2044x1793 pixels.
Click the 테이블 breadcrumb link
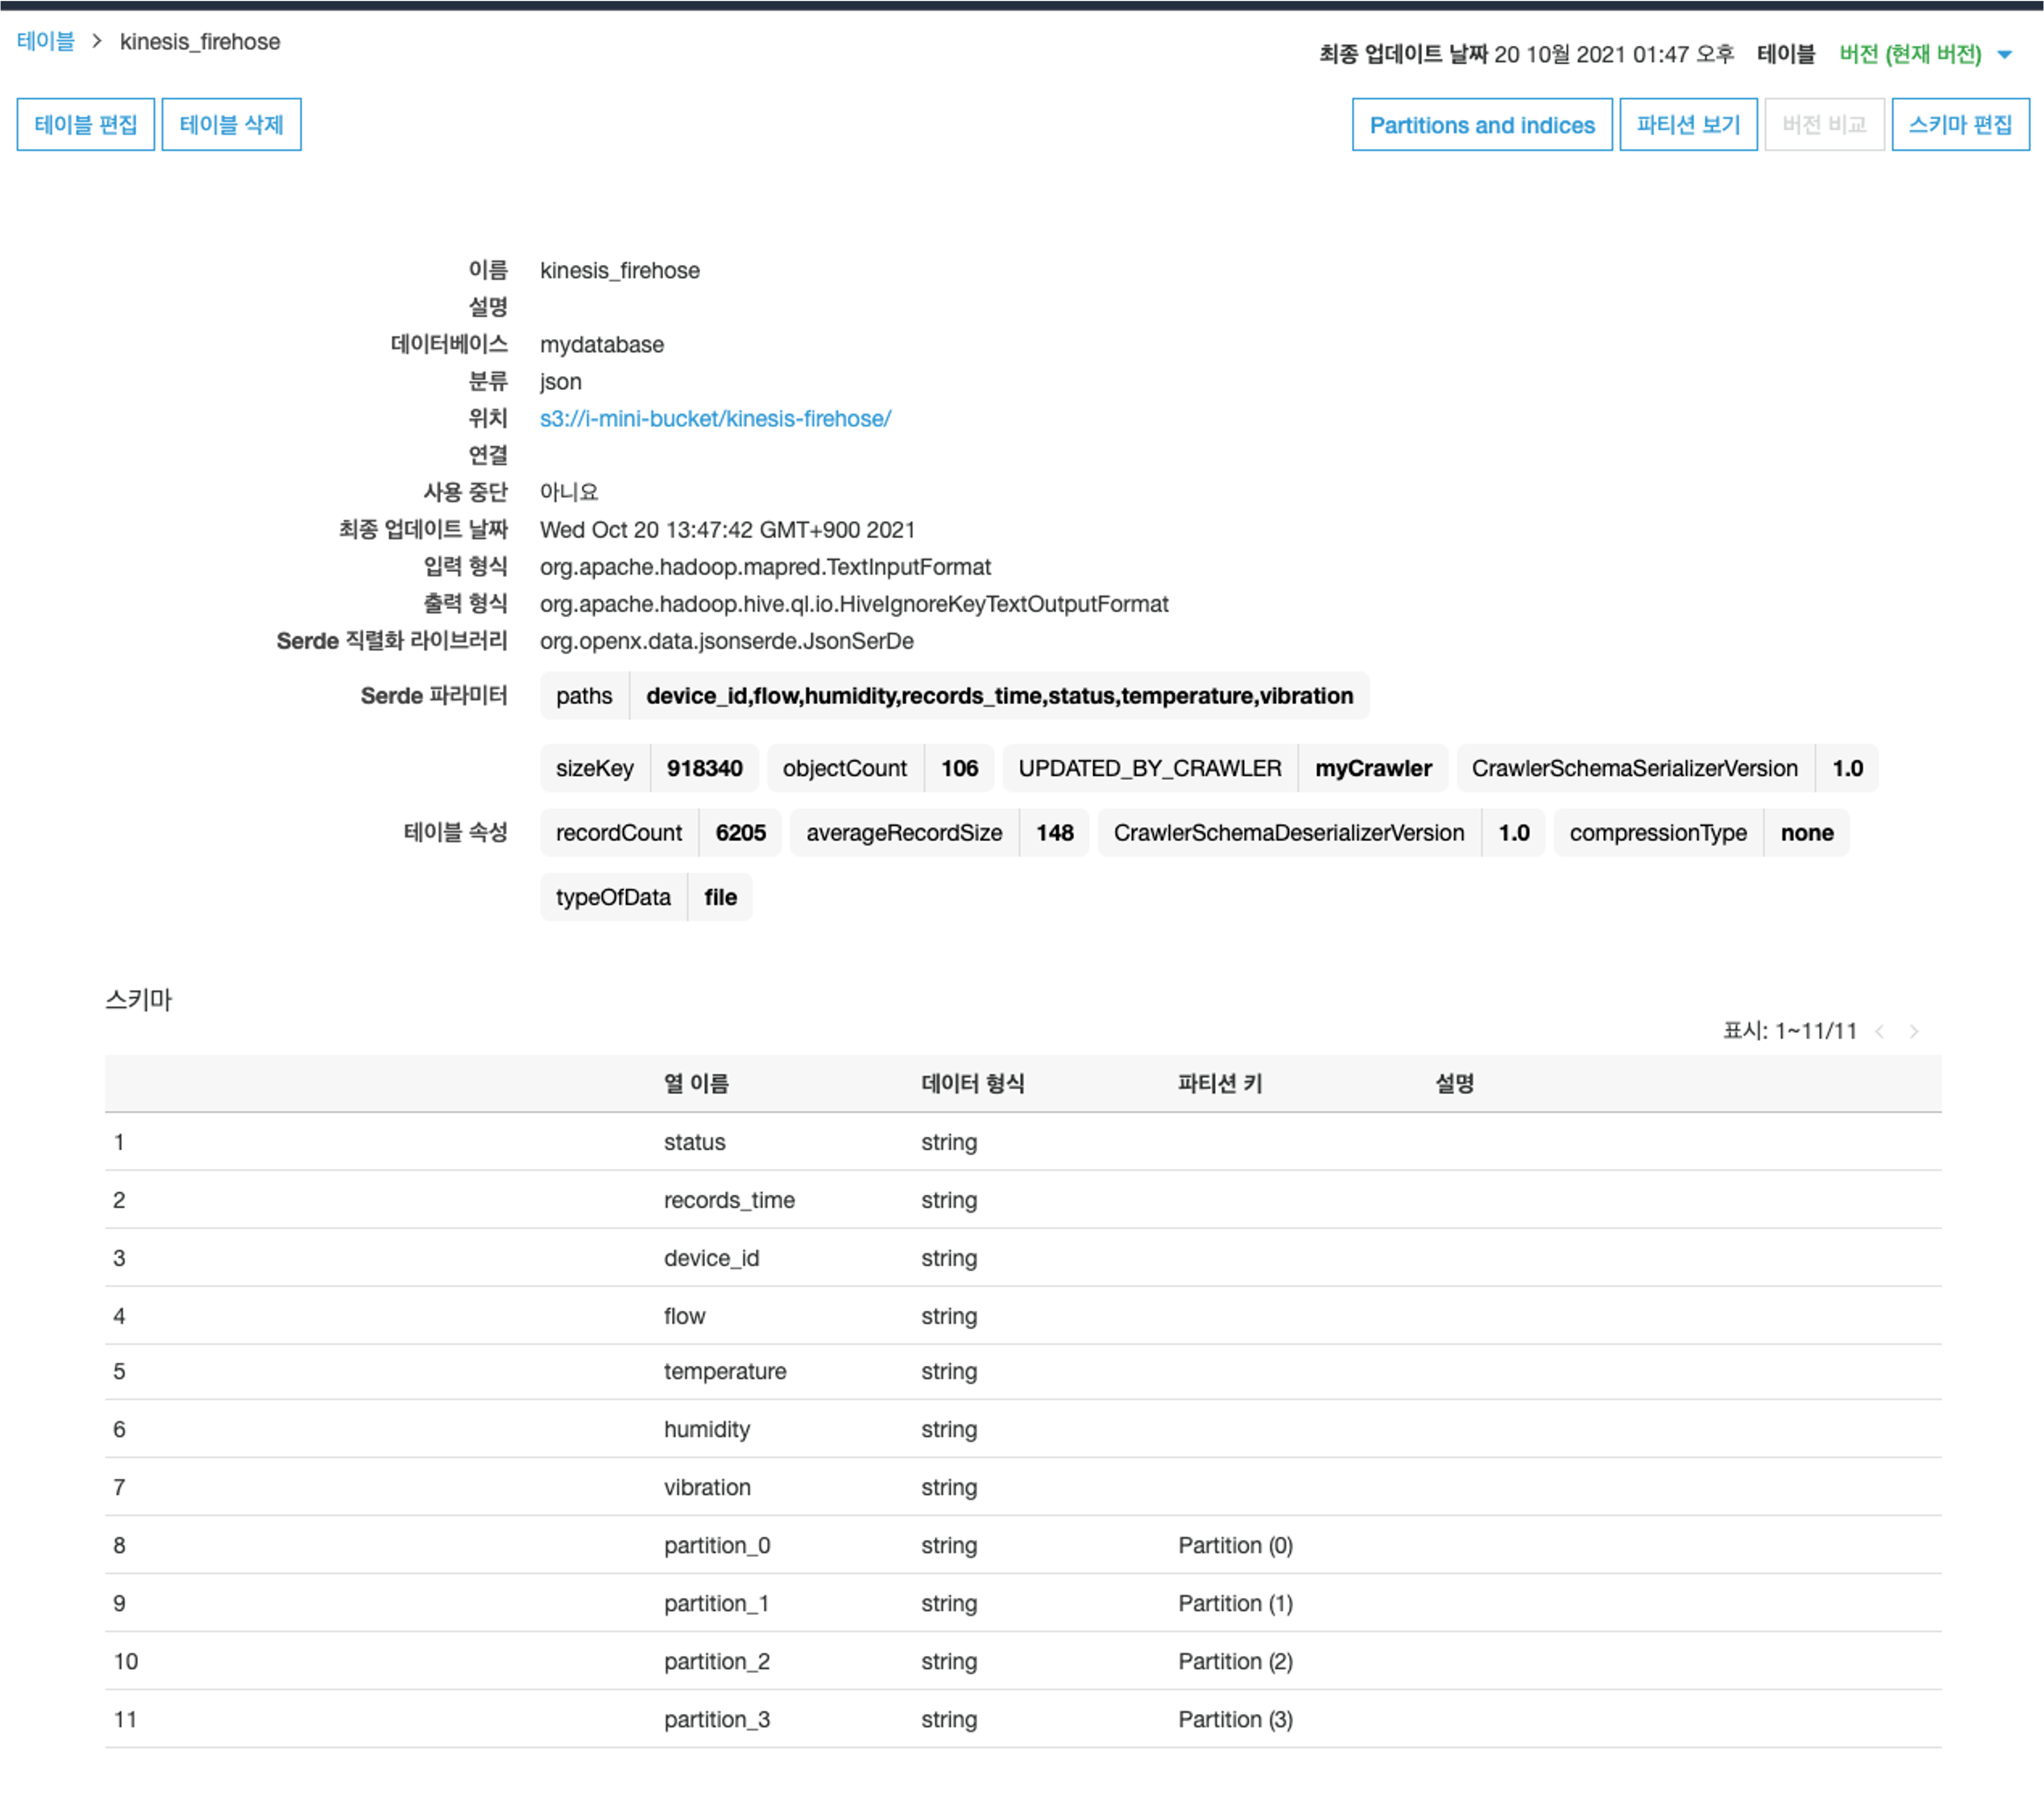46,42
